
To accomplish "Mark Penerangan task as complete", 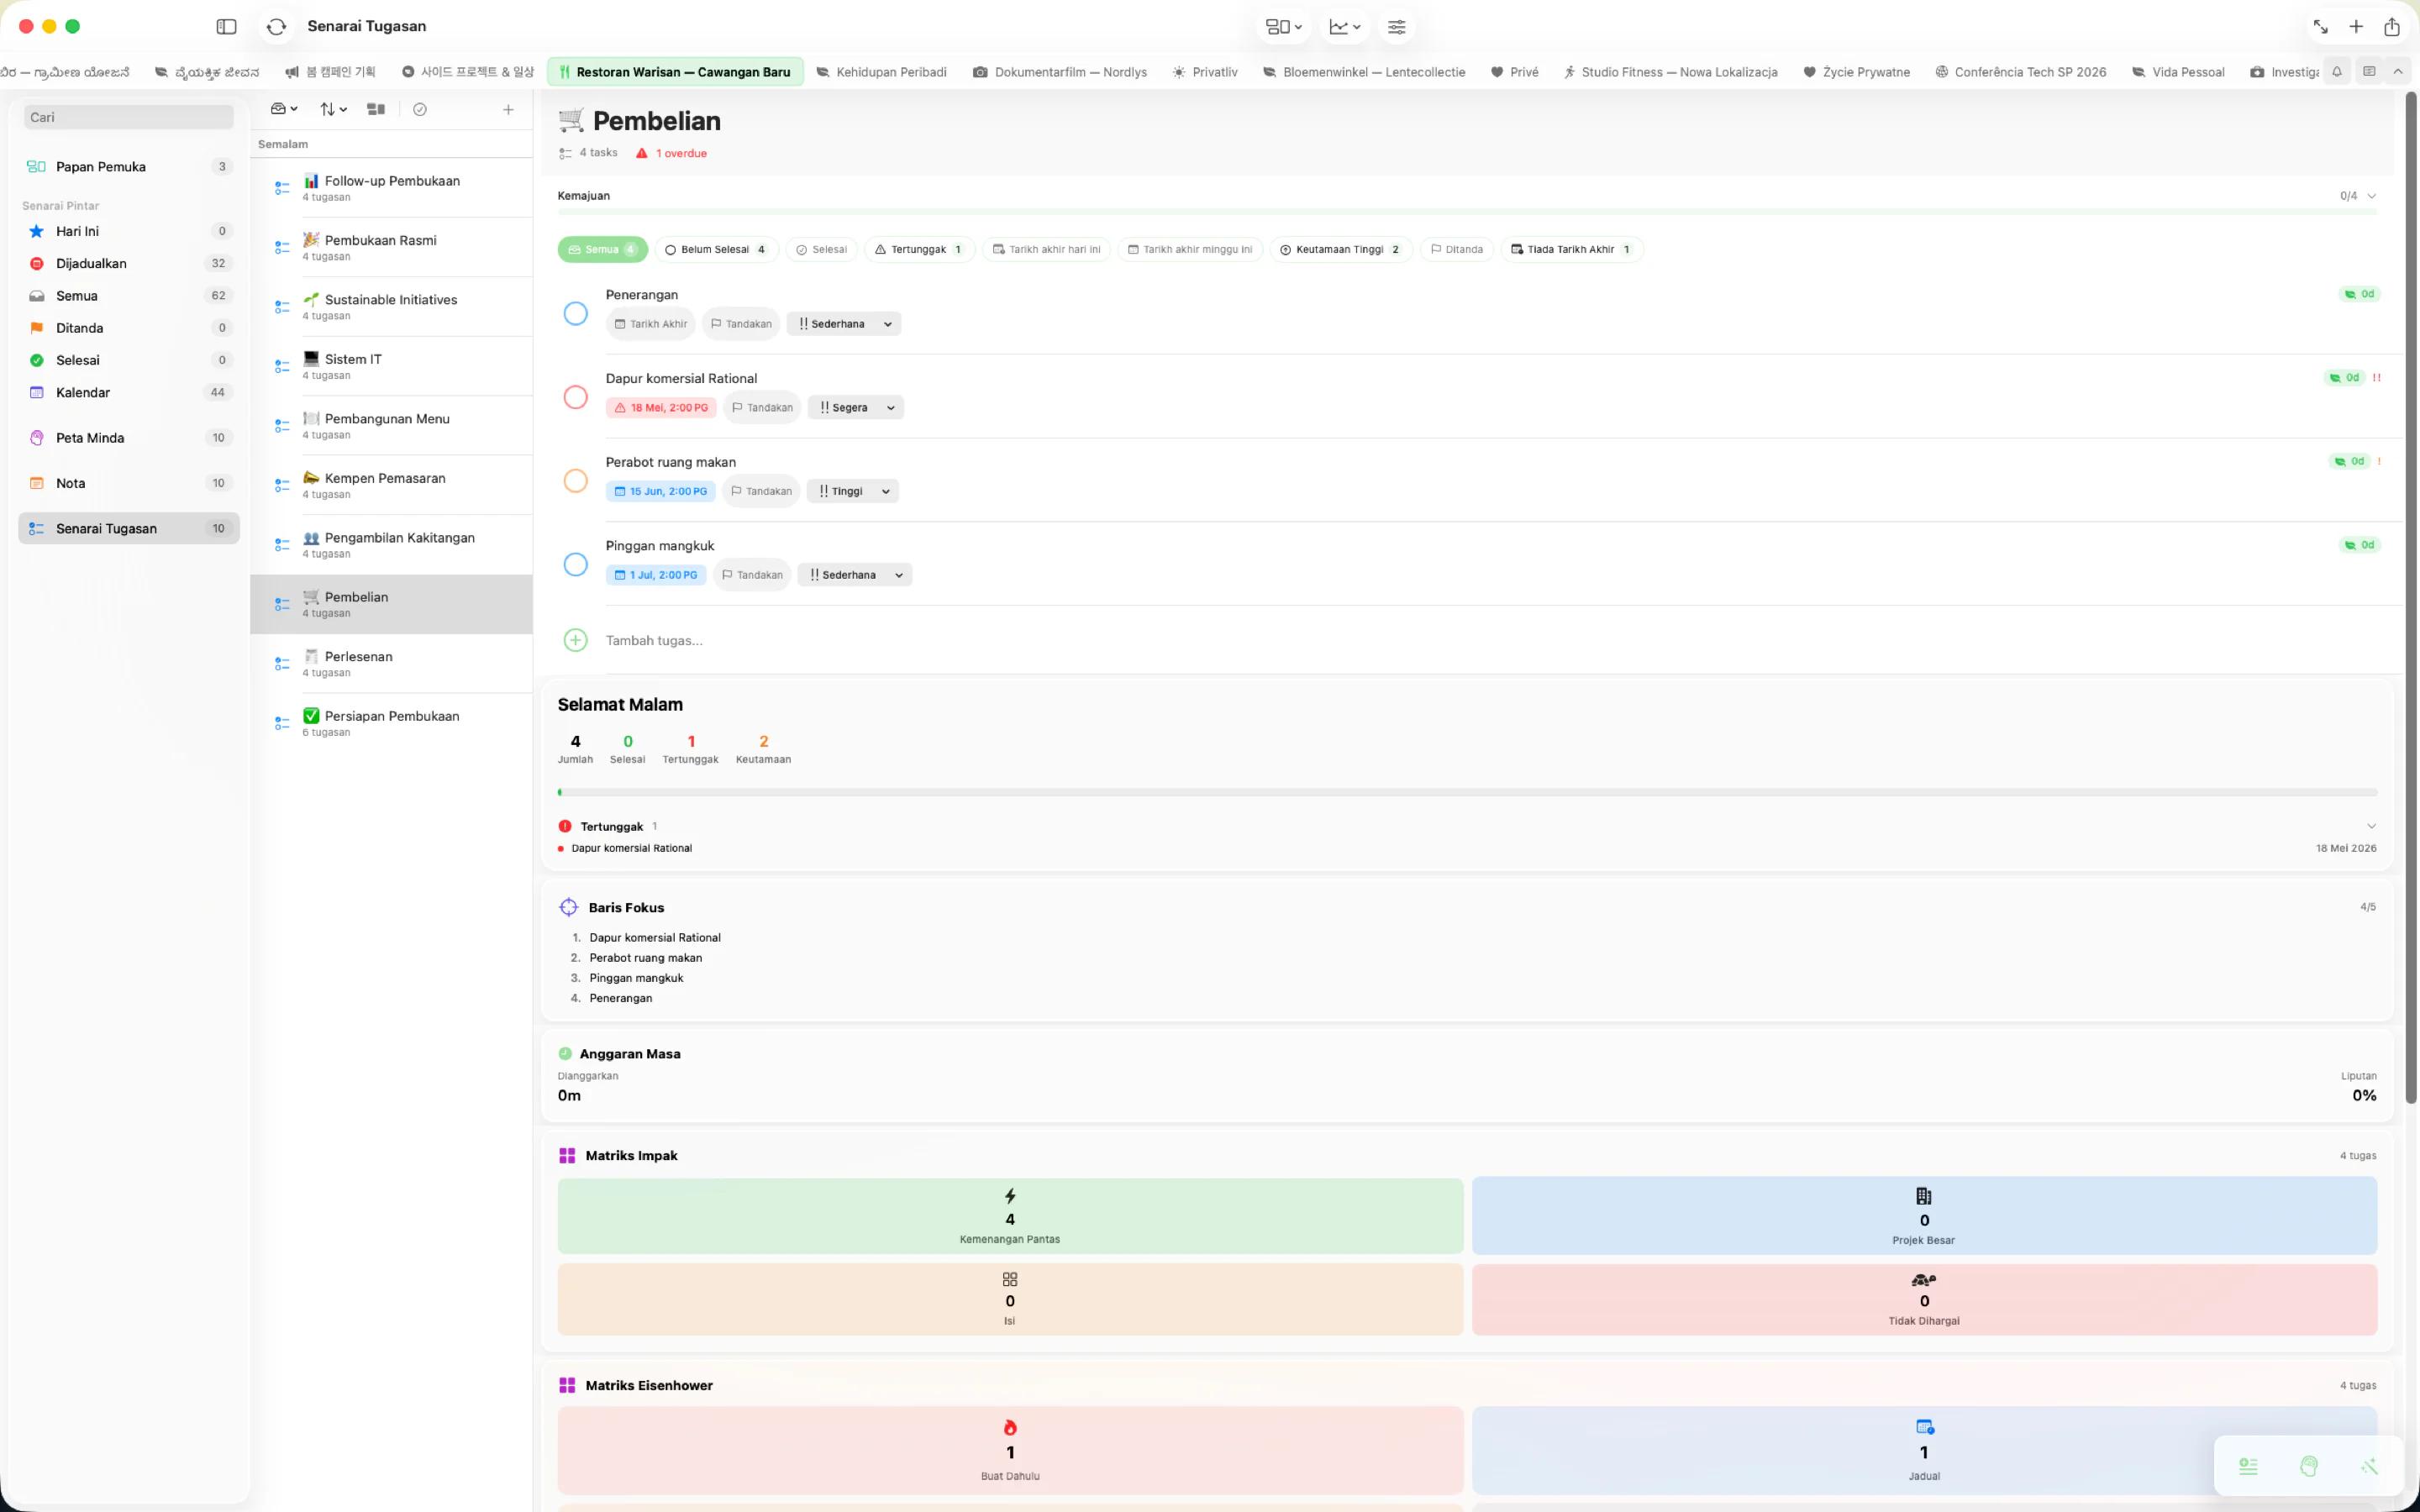I will tap(576, 314).
